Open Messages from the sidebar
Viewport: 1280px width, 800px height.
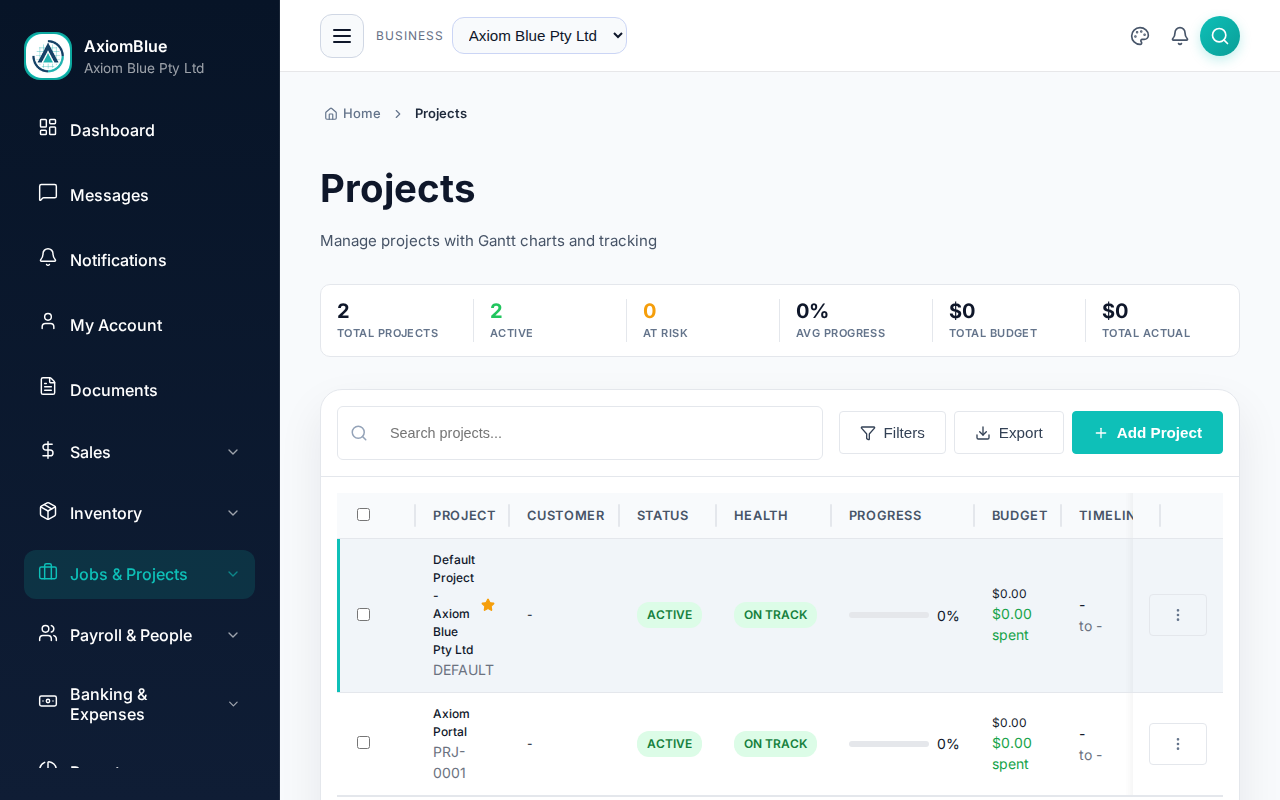[139, 195]
